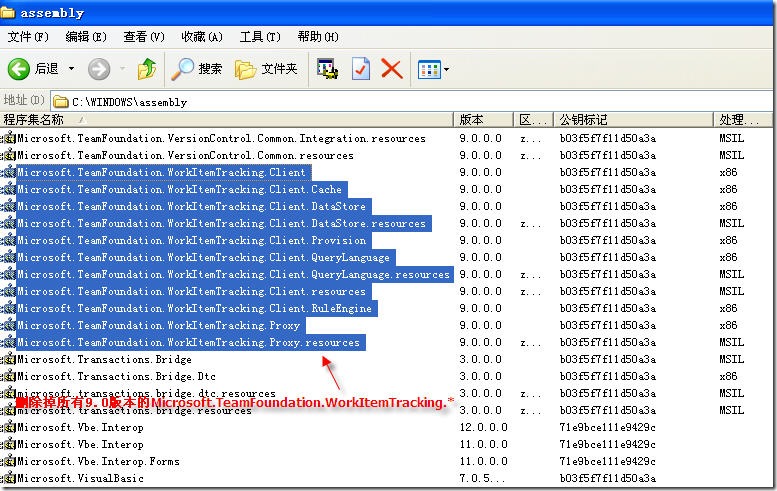Click MSIL value in Microsoft.Transactions.Bridge row
The width and height of the screenshot is (777, 491).
point(731,359)
